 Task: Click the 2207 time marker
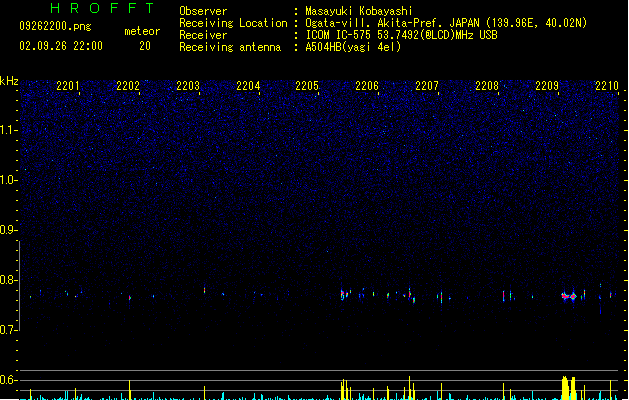pyautogui.click(x=427, y=86)
